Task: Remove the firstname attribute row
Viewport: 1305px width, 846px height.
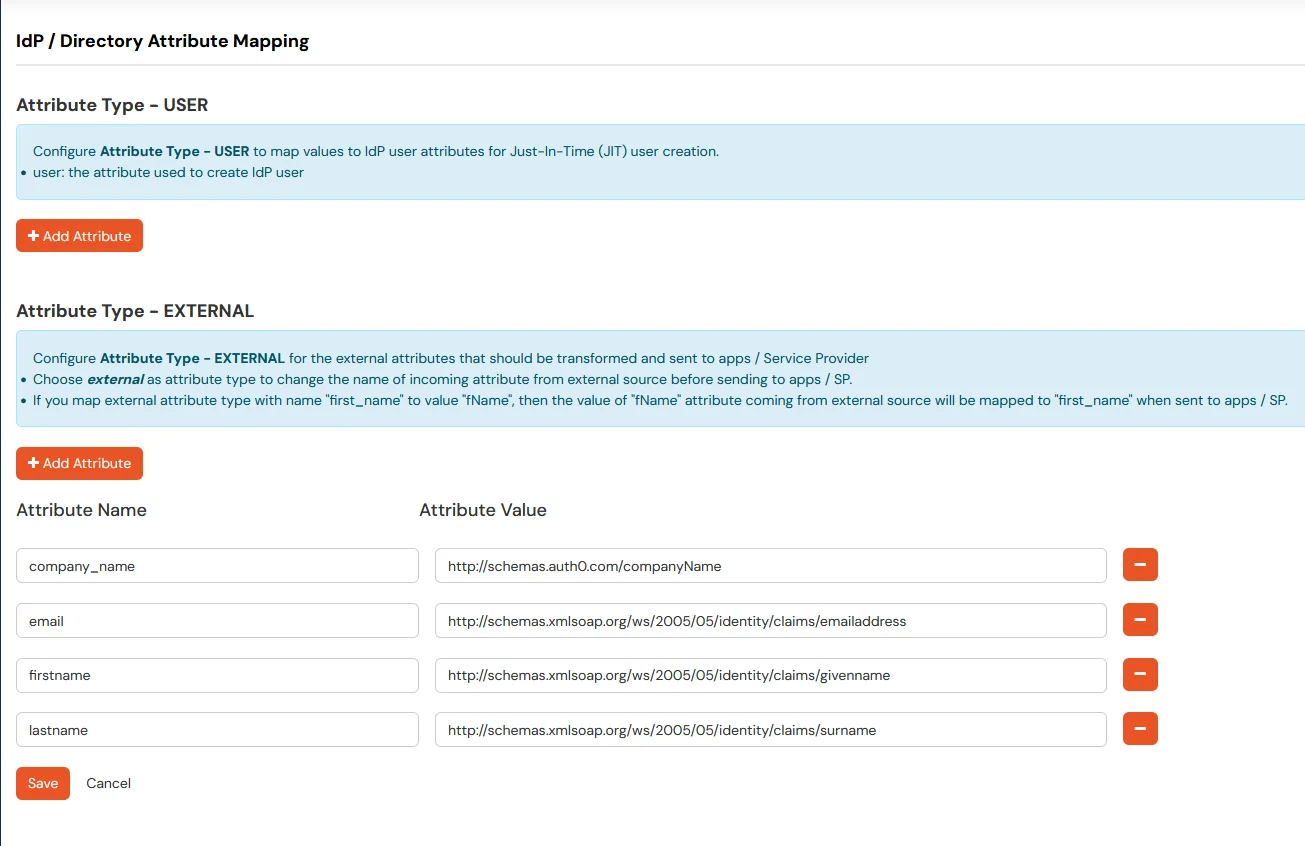Action: [1139, 674]
